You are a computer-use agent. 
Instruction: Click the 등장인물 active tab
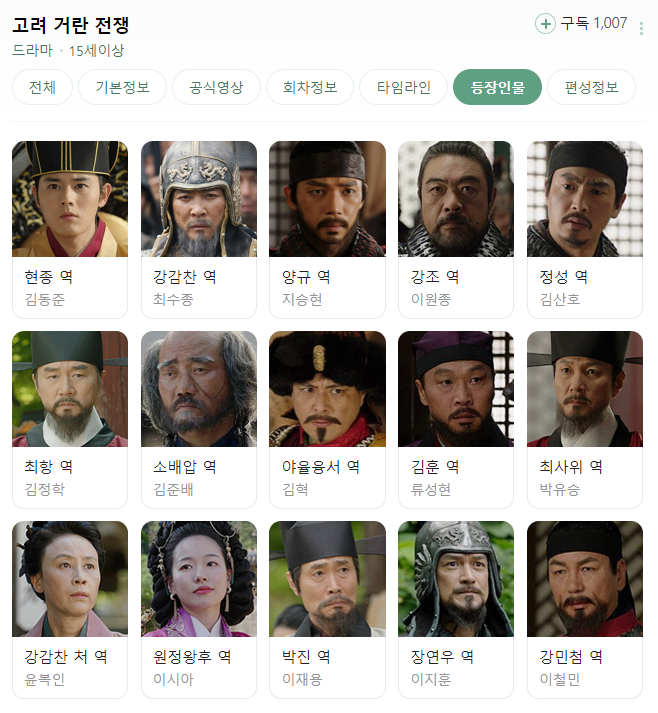click(497, 87)
